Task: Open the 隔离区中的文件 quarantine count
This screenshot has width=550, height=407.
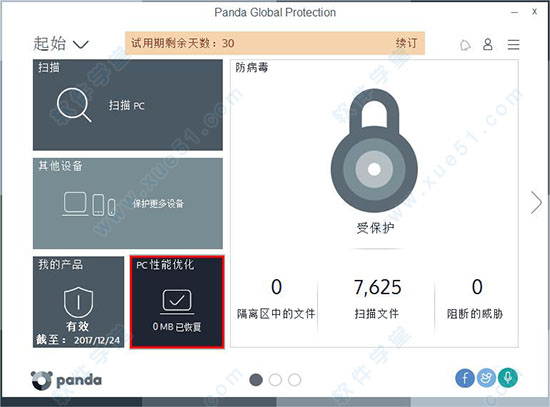Action: (x=276, y=299)
